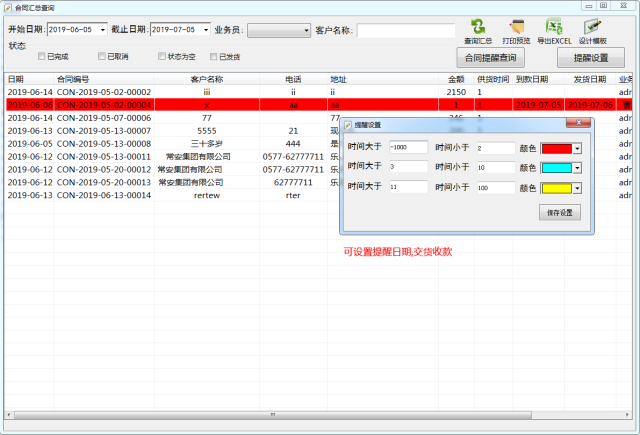The height and width of the screenshot is (435, 640).
Task: Click the 导出EXCEL export icon
Action: pyautogui.click(x=553, y=30)
